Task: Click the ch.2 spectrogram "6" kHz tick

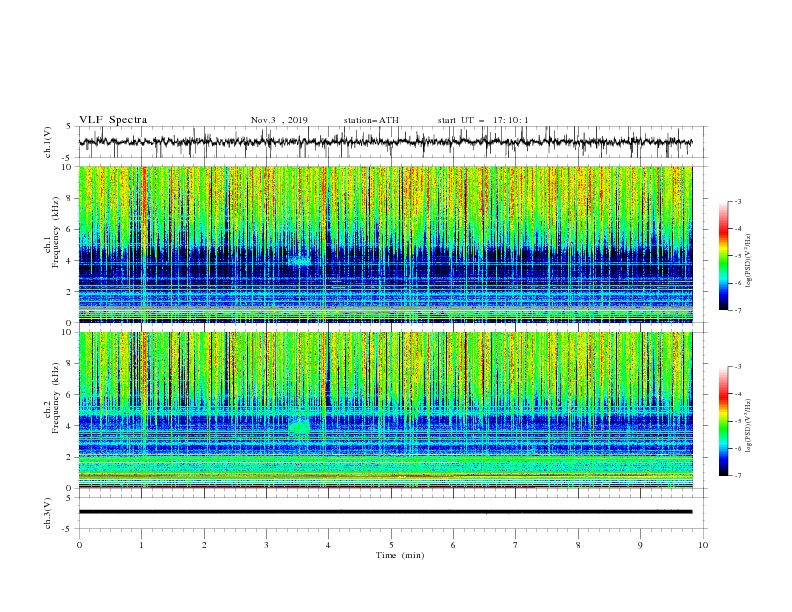Action: click(x=70, y=395)
